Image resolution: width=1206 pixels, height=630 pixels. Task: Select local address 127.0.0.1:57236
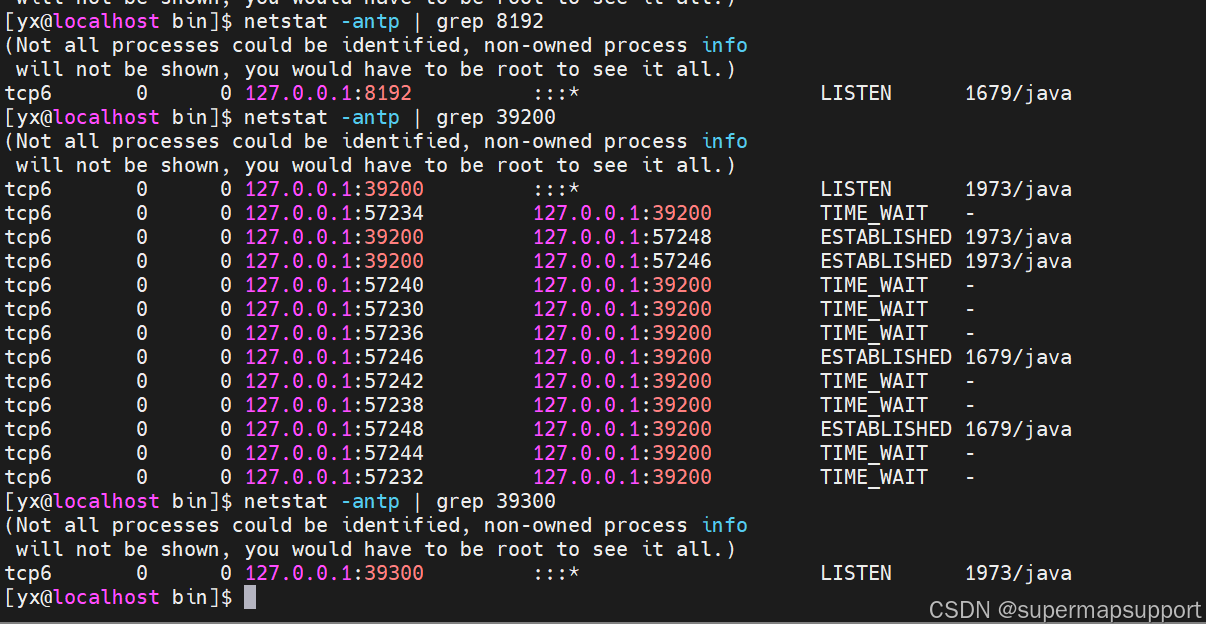click(x=334, y=333)
